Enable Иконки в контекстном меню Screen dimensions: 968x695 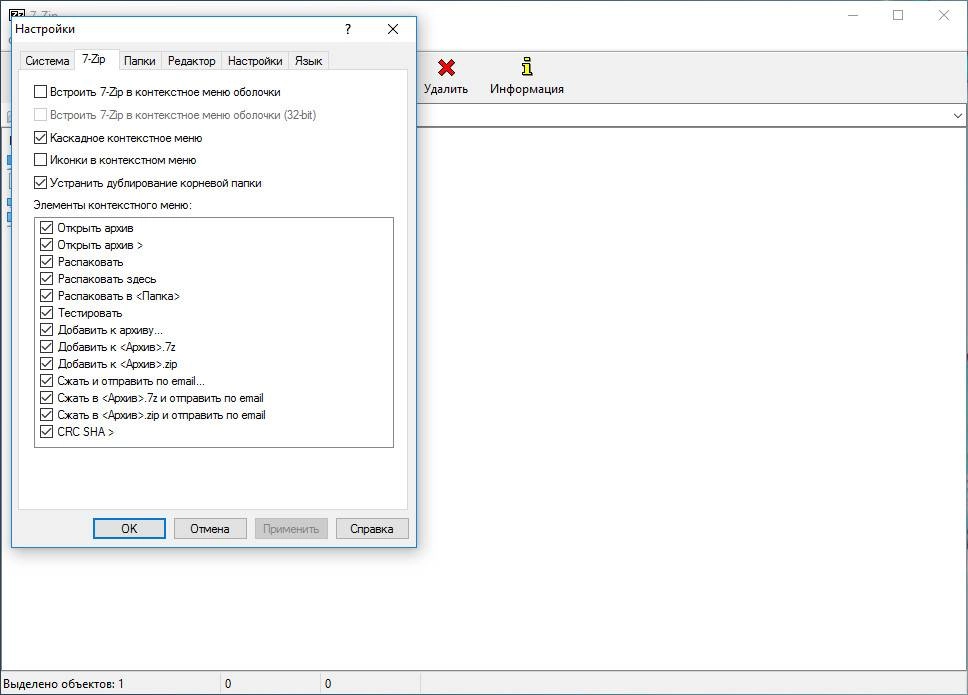pos(40,160)
